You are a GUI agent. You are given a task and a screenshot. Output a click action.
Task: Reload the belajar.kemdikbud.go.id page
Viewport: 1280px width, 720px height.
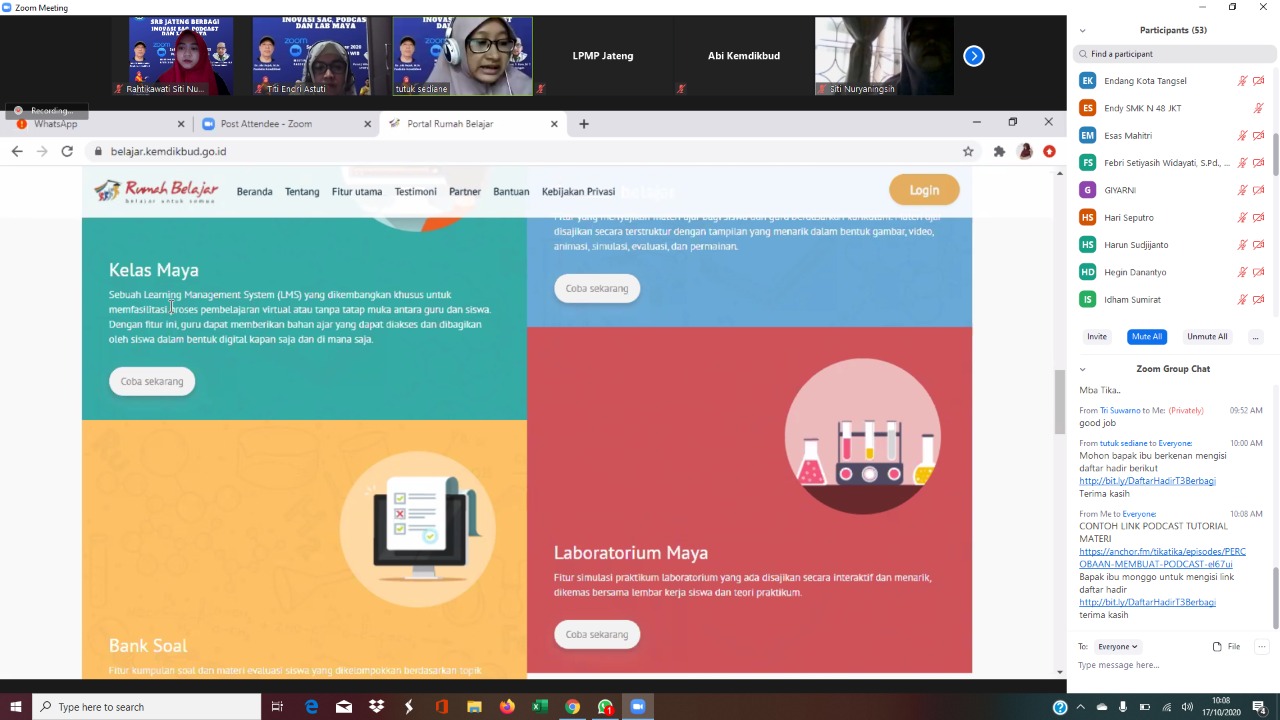(67, 151)
